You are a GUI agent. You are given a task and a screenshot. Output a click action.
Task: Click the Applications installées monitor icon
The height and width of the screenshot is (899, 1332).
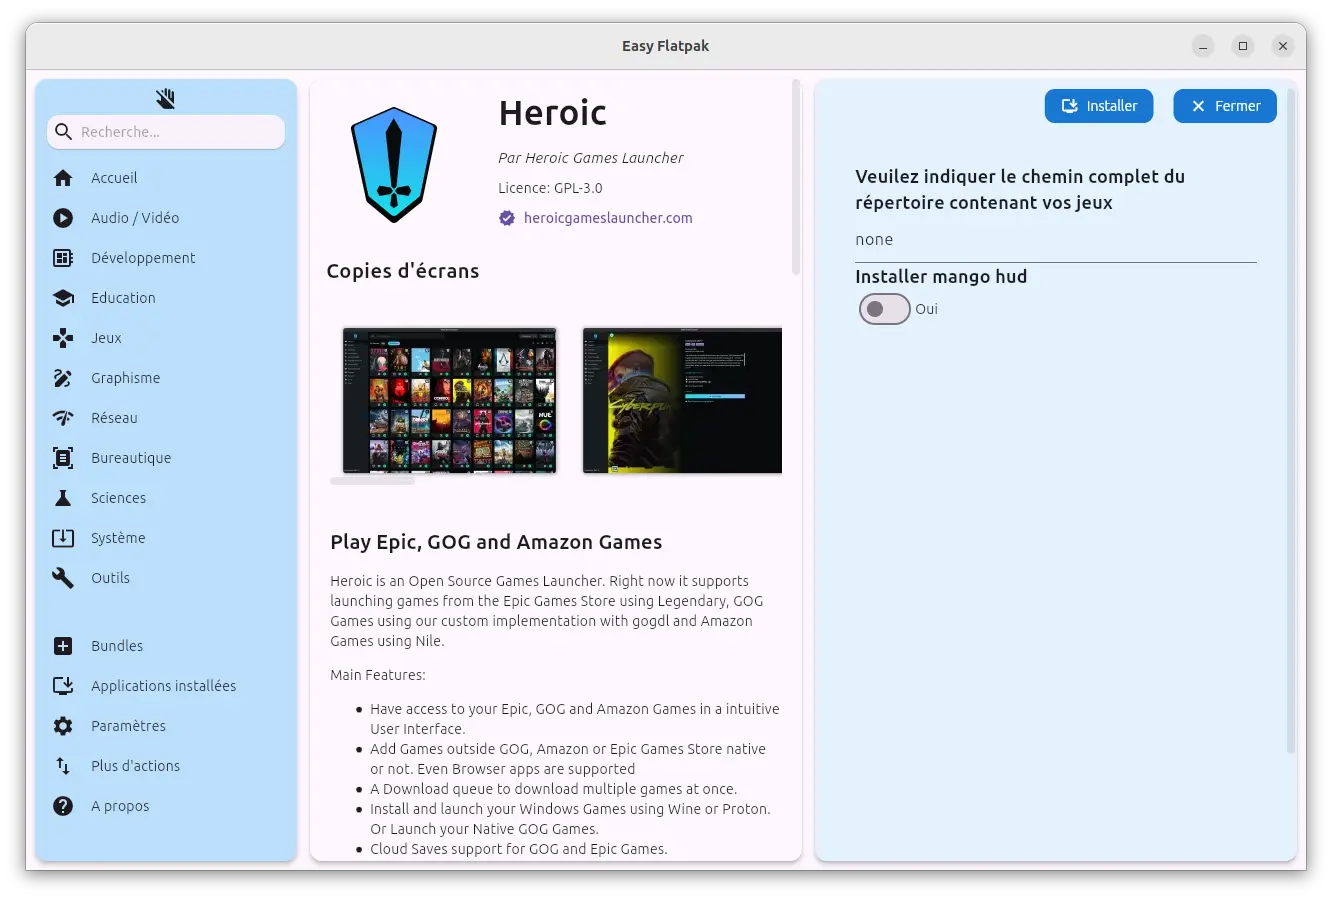63,686
